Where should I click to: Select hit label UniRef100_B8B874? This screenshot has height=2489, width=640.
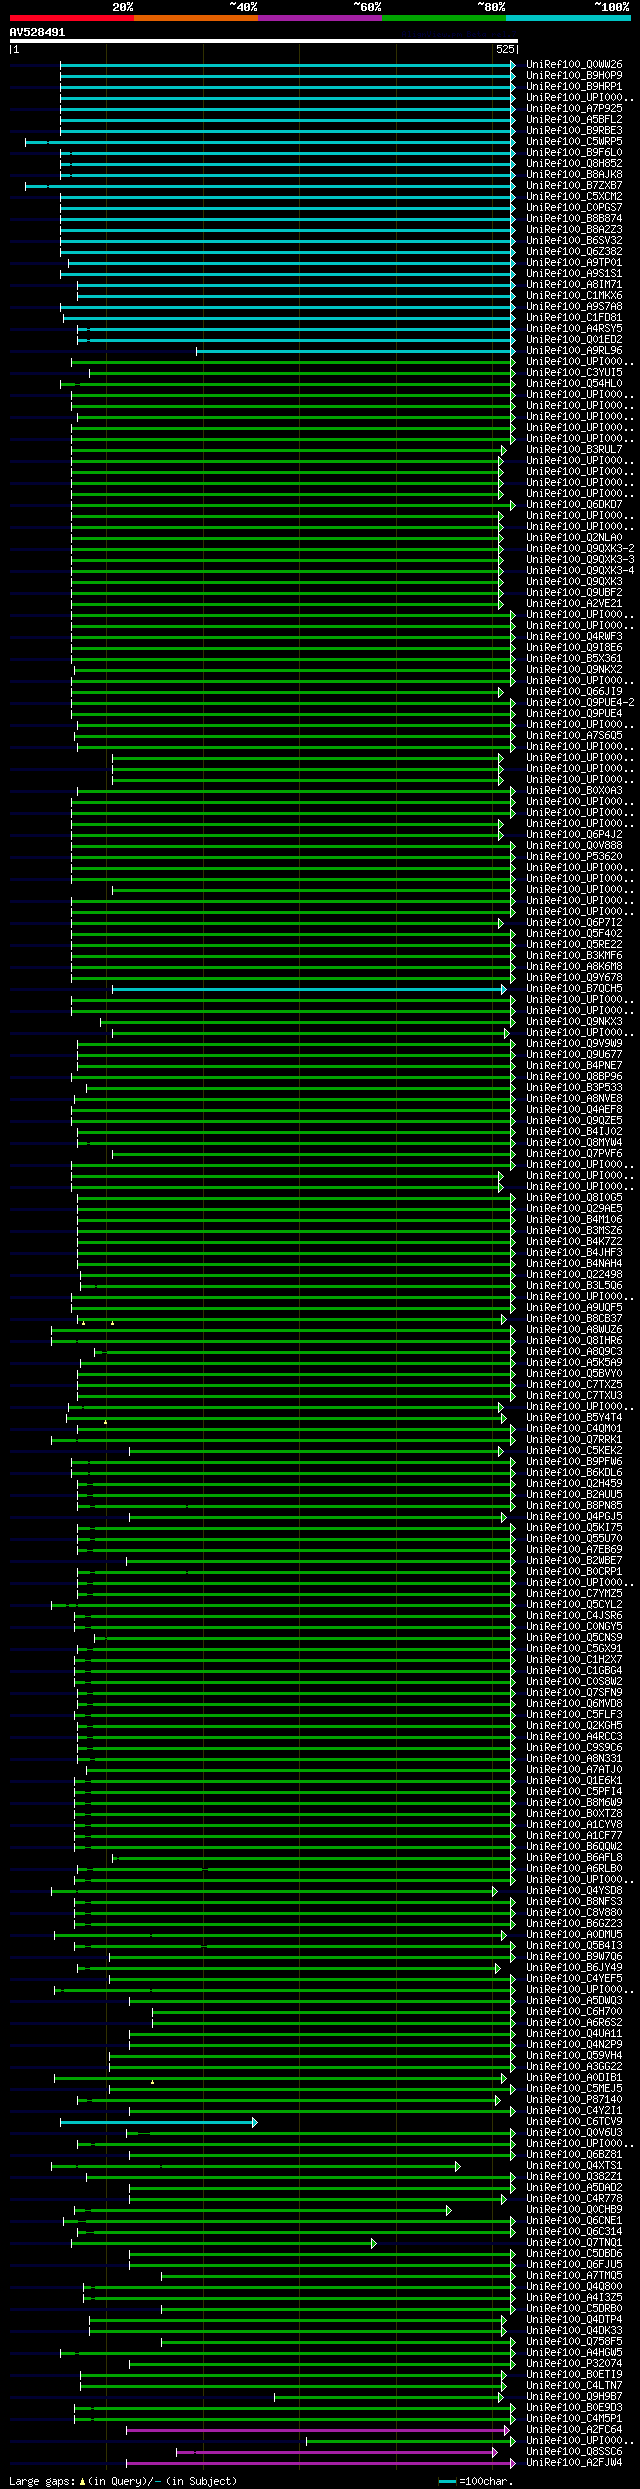tap(574, 219)
